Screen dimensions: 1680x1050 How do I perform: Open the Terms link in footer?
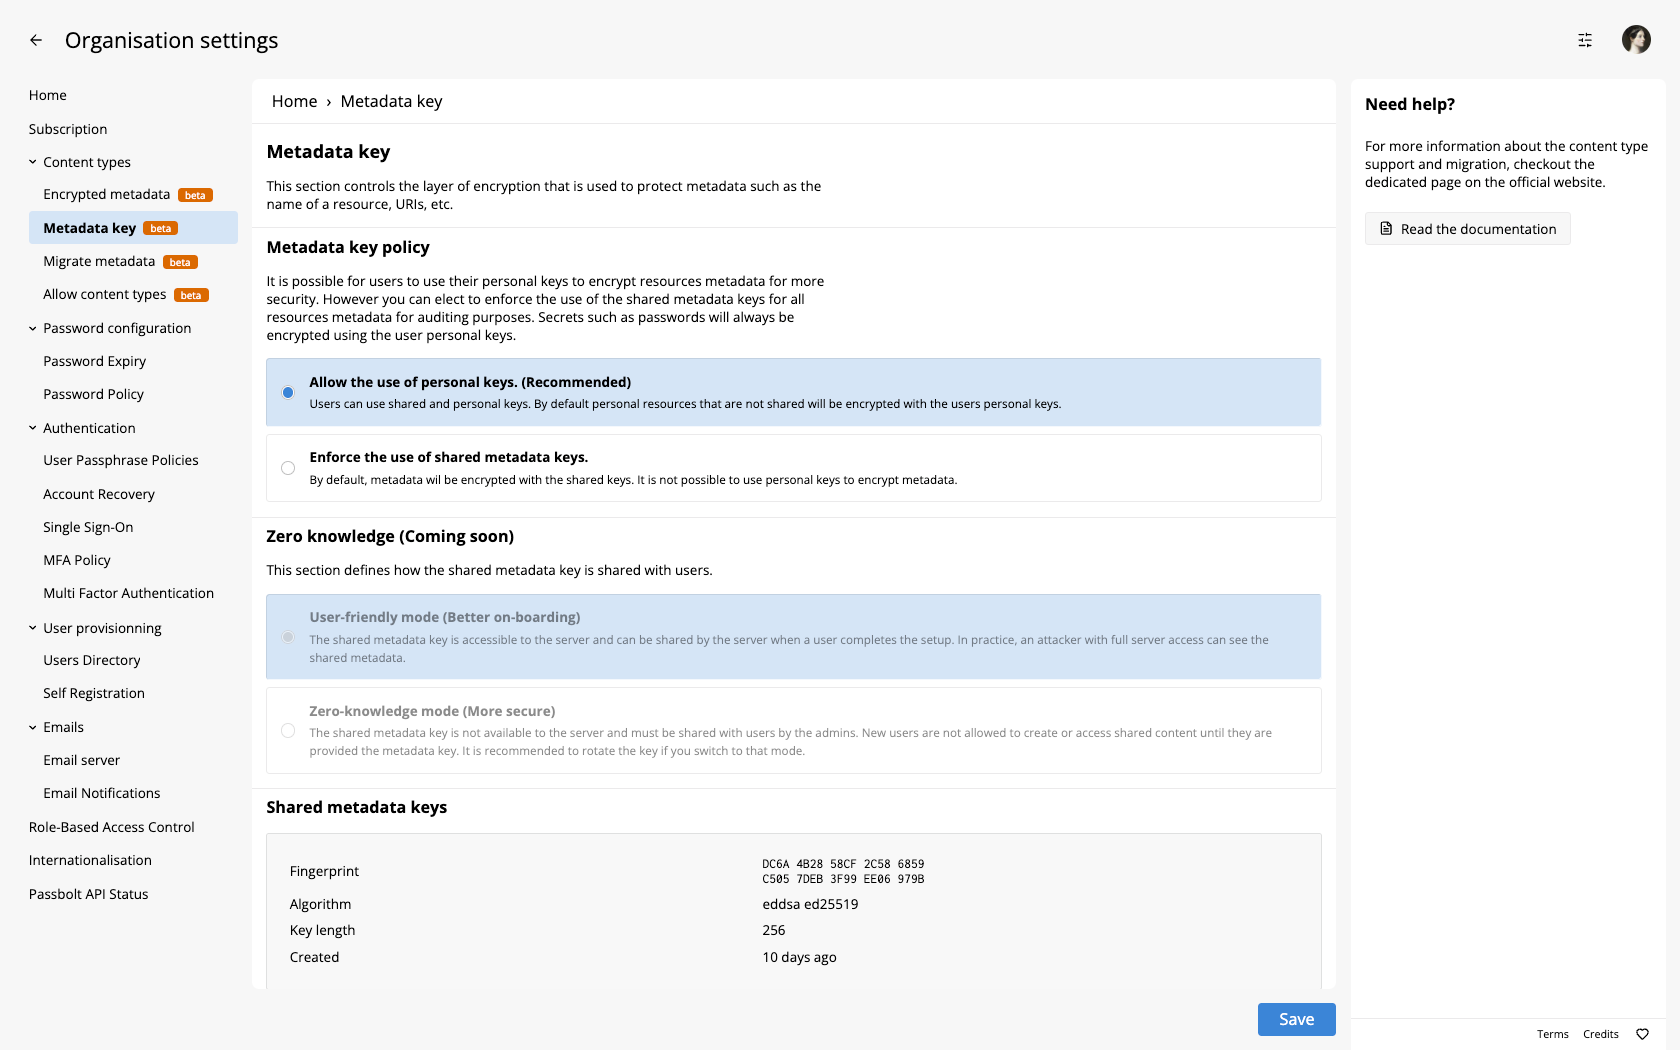coord(1553,1034)
